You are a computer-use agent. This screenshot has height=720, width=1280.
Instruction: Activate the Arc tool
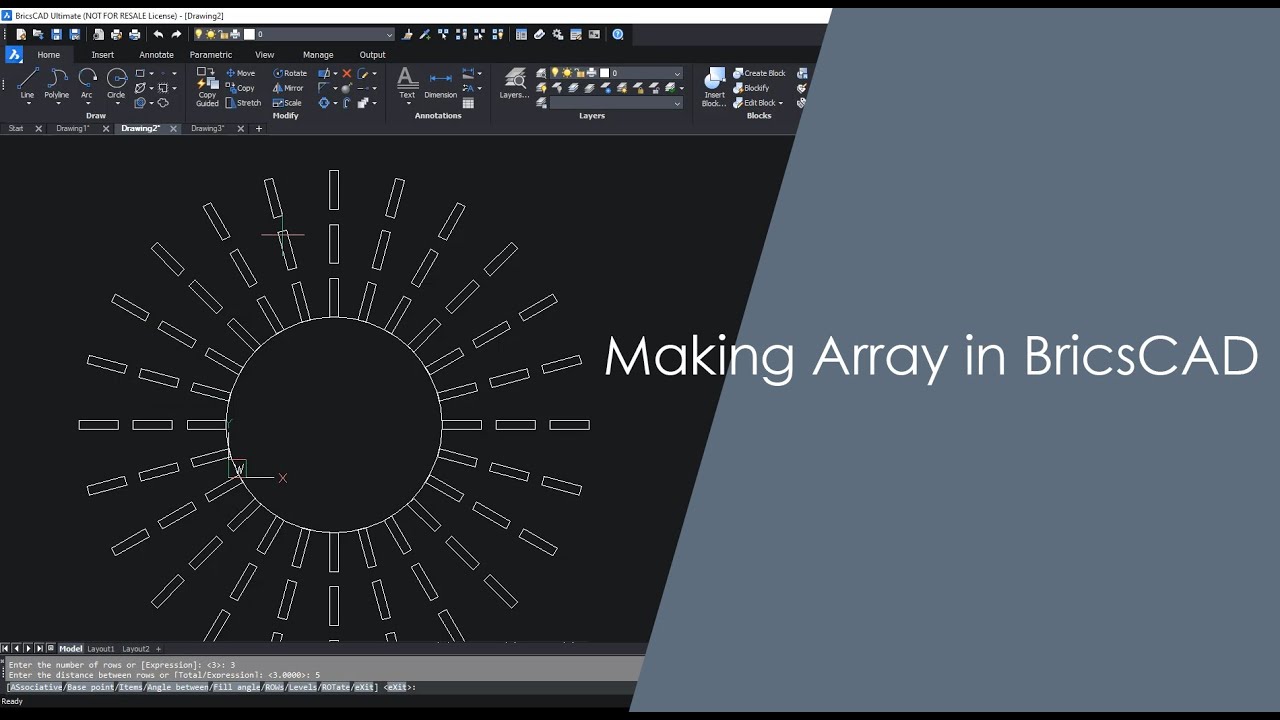click(87, 82)
